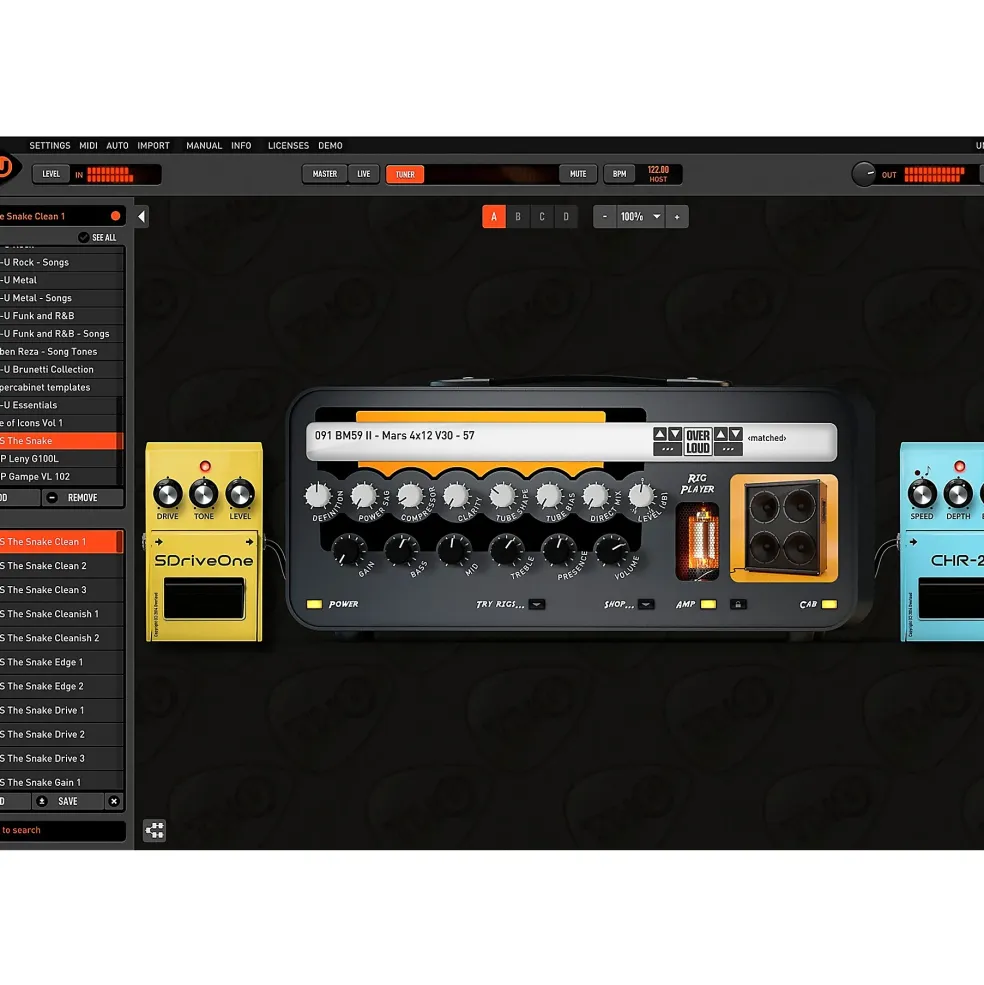
Task: Click the CHR-2 chorus pedal footswitch
Action: [x=951, y=600]
